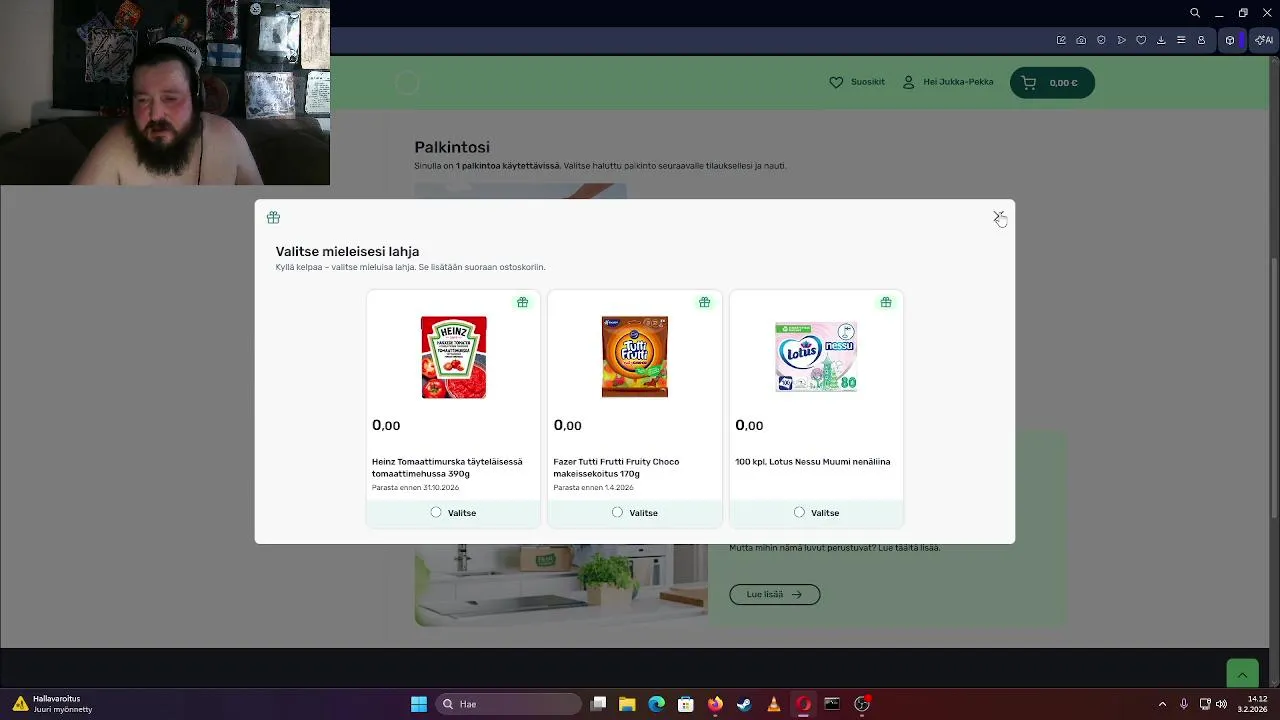
Task: Select the Heinz Tomaattimurska radio button
Action: coord(436,512)
